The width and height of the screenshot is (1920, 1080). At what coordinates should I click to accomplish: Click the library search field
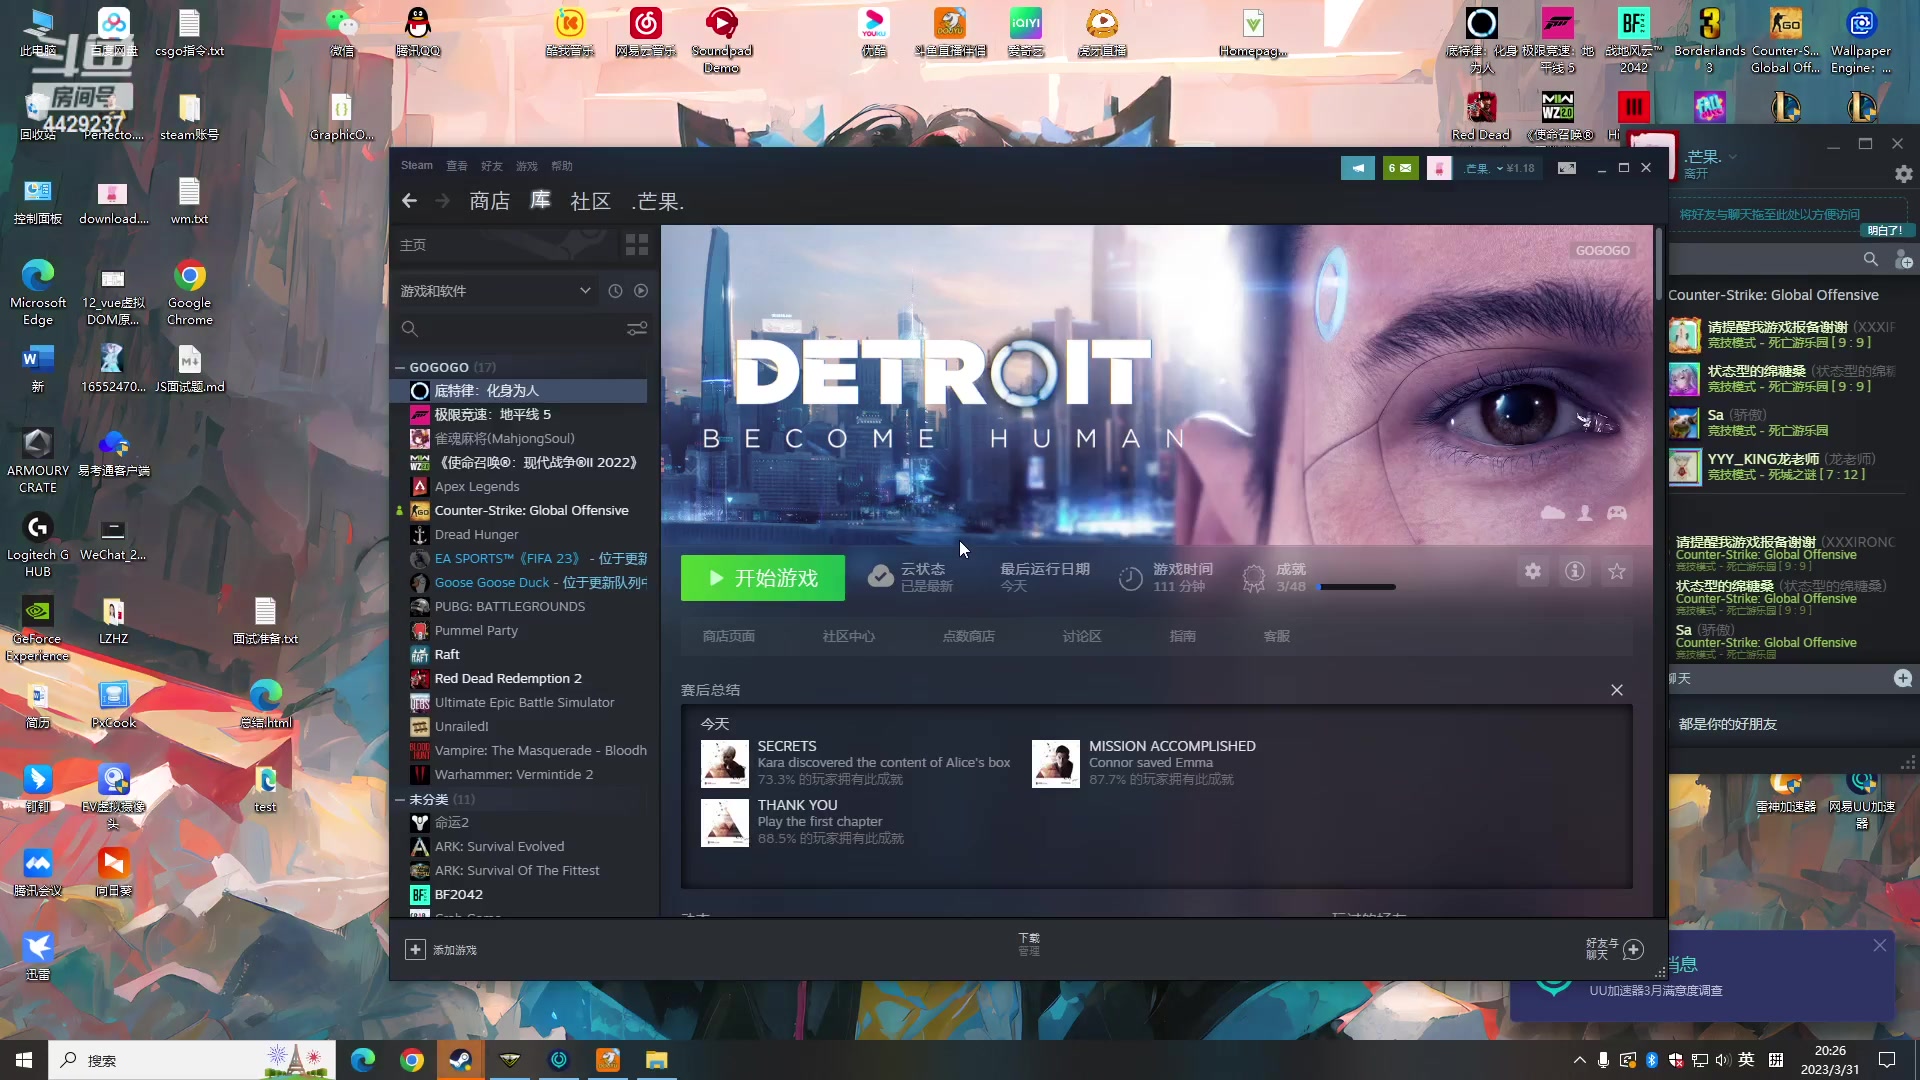[x=509, y=329]
